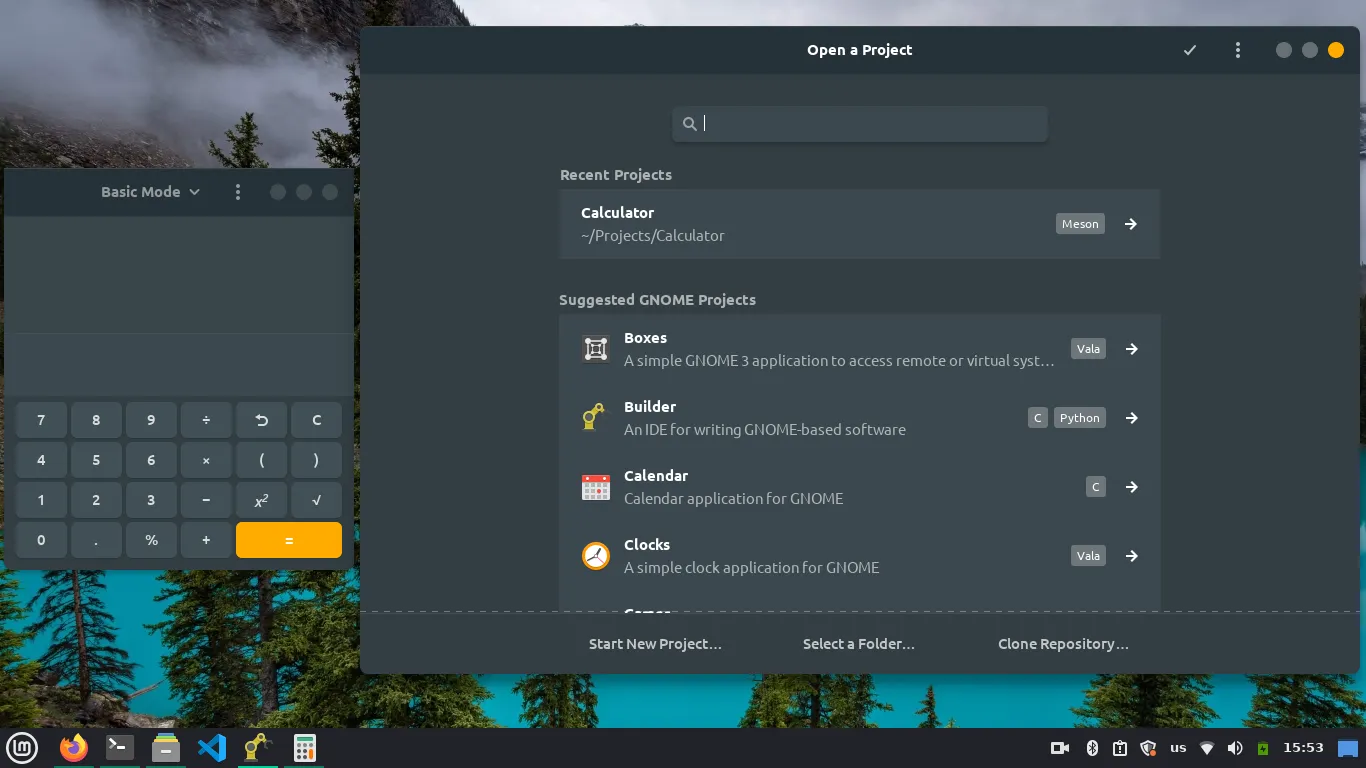Click the x squared button in Calculator
Viewport: 1366px width, 768px height.
pyautogui.click(x=262, y=500)
